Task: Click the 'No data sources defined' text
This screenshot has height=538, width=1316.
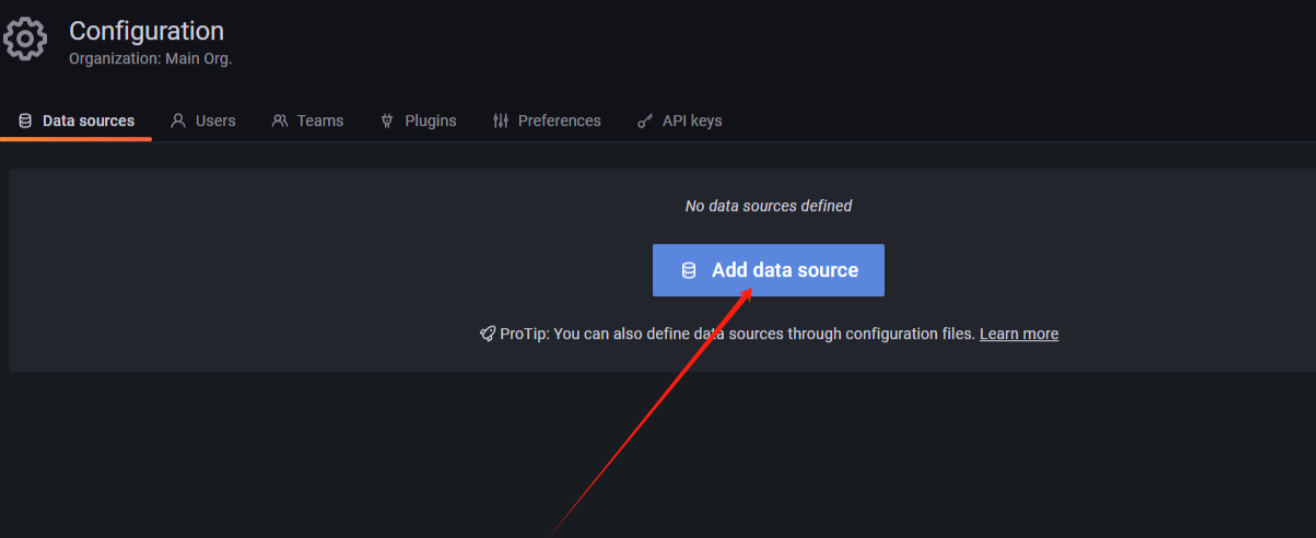Action: (768, 206)
